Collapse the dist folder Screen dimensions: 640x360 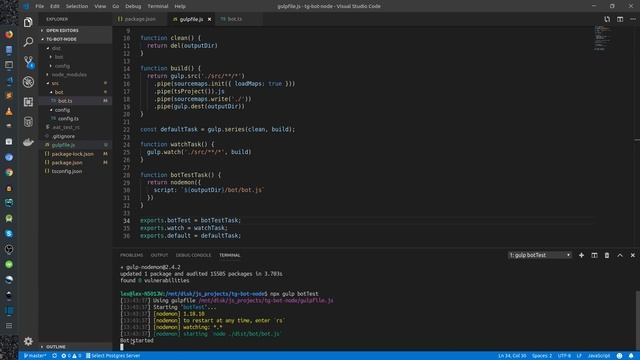pyautogui.click(x=75, y=48)
